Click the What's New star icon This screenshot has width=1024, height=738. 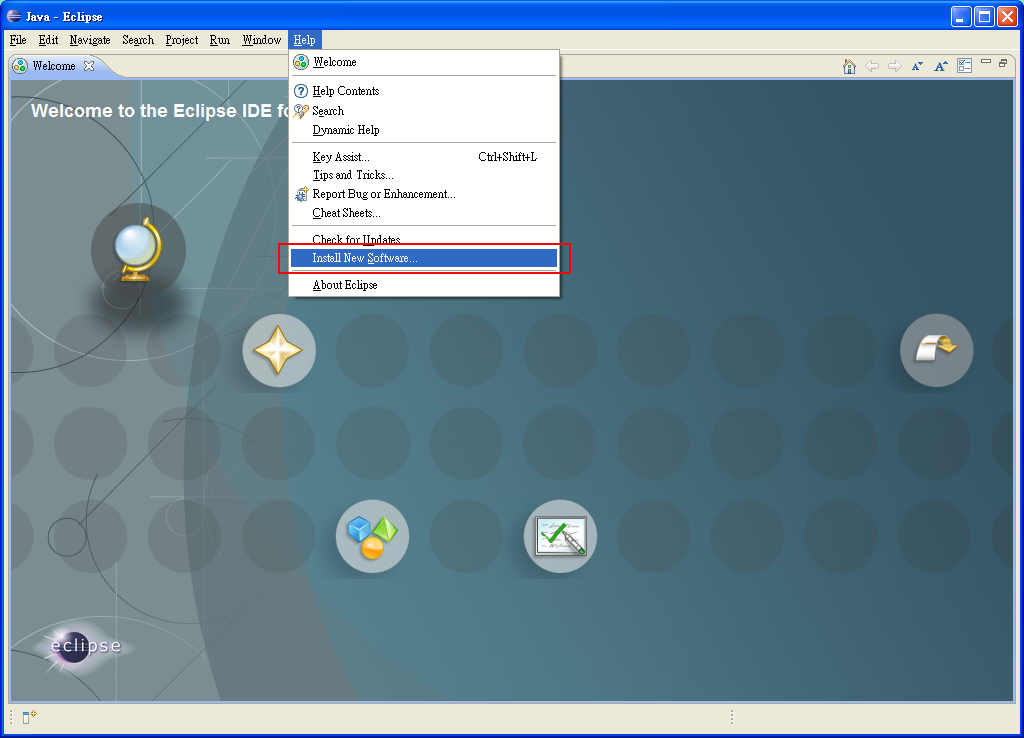click(x=279, y=351)
